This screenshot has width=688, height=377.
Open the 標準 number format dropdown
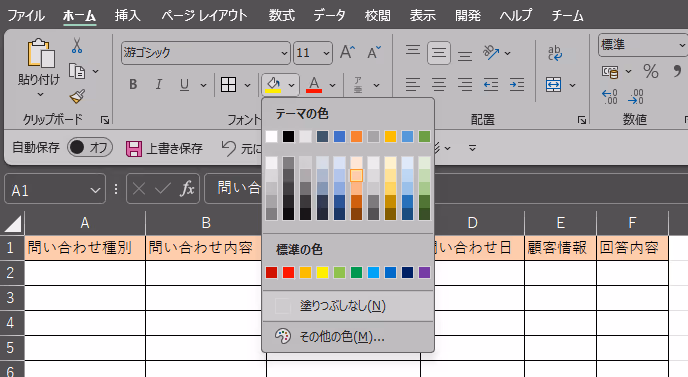coord(682,45)
